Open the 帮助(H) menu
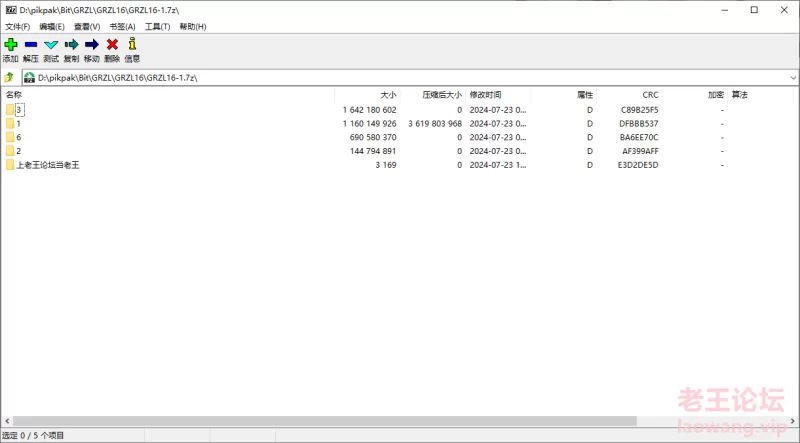Viewport: 800px width, 443px height. (193, 27)
